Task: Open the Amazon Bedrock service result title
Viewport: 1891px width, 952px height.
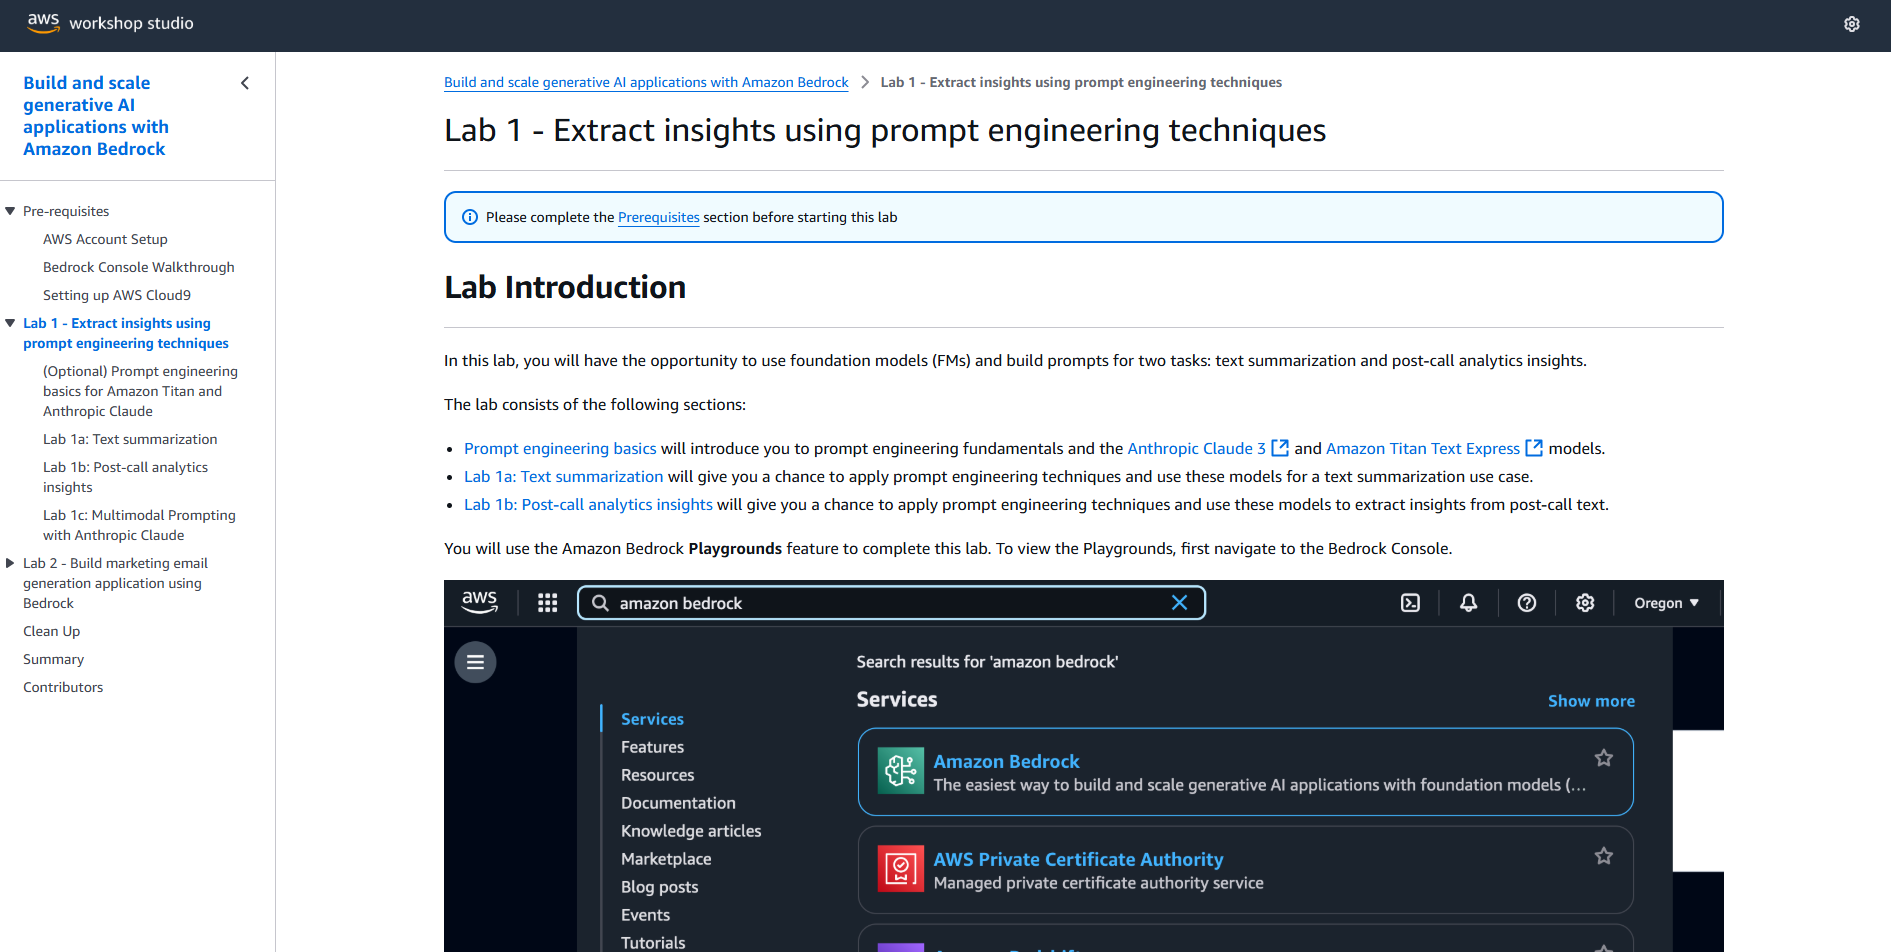Action: 1006,761
